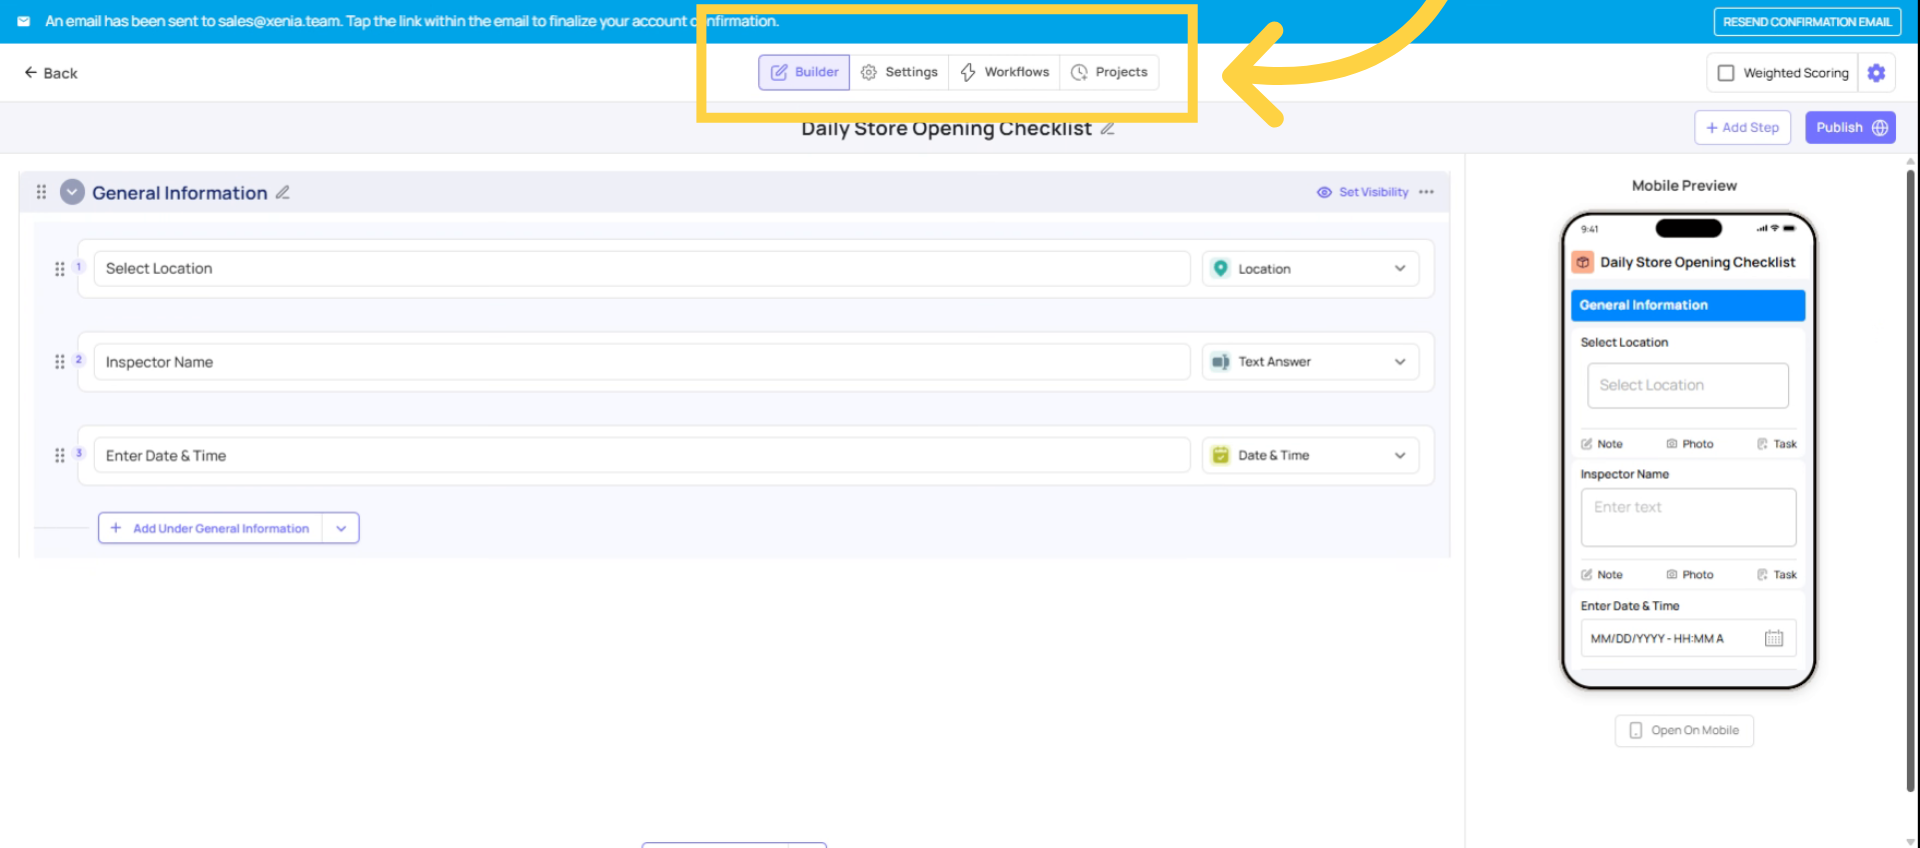
Task: Click the General Information header in preview
Action: pos(1688,305)
